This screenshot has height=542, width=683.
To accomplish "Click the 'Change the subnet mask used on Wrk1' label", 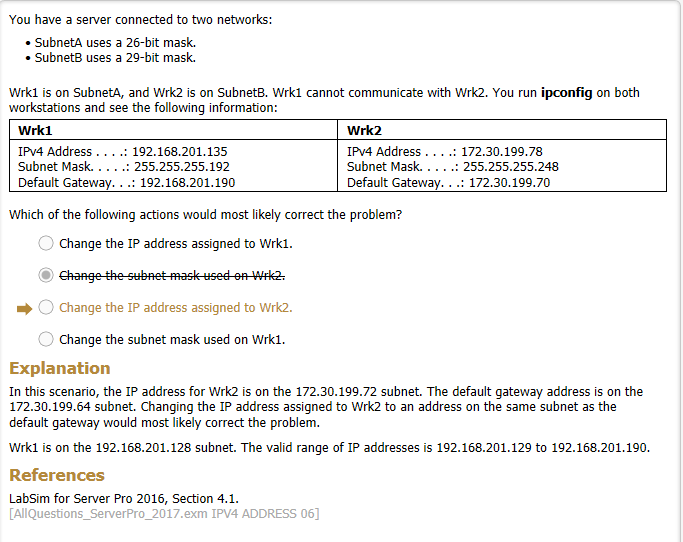I will (x=172, y=339).
